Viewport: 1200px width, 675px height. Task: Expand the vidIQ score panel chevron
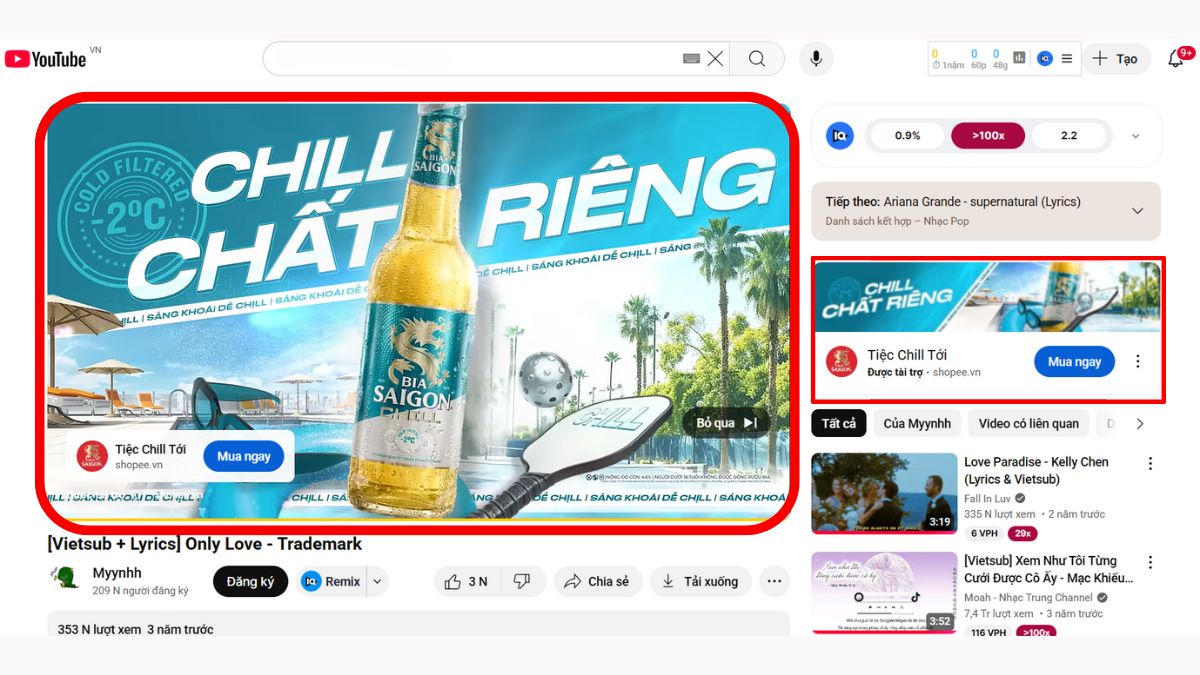[1135, 136]
